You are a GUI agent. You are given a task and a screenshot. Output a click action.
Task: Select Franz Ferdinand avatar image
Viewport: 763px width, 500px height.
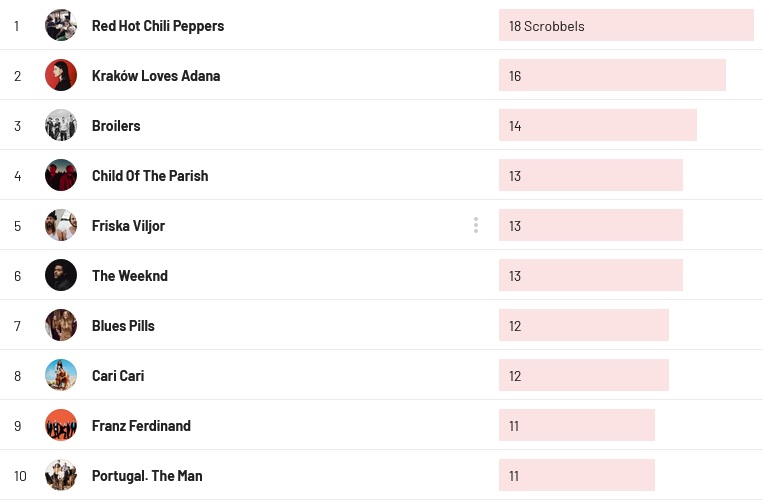[61, 425]
